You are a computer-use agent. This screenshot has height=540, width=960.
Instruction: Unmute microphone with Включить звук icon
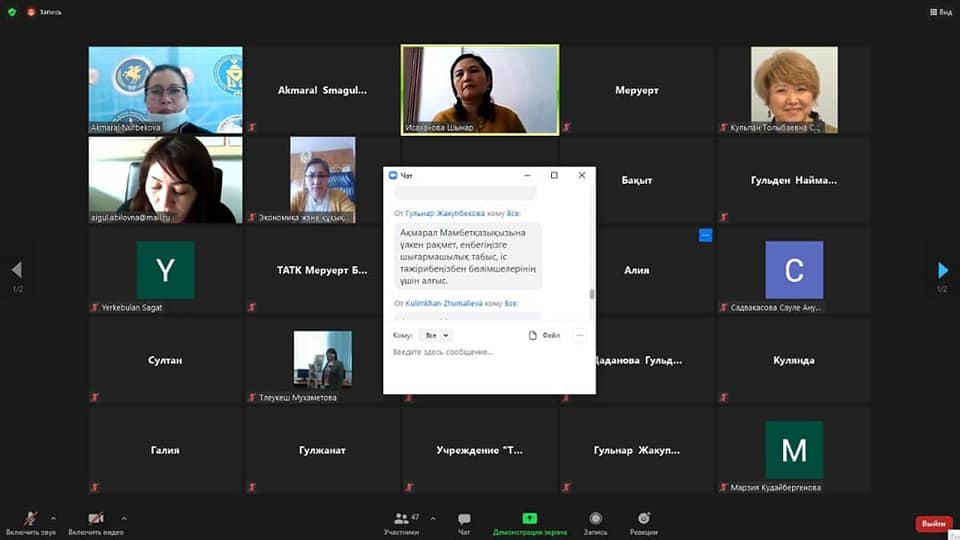(31, 519)
